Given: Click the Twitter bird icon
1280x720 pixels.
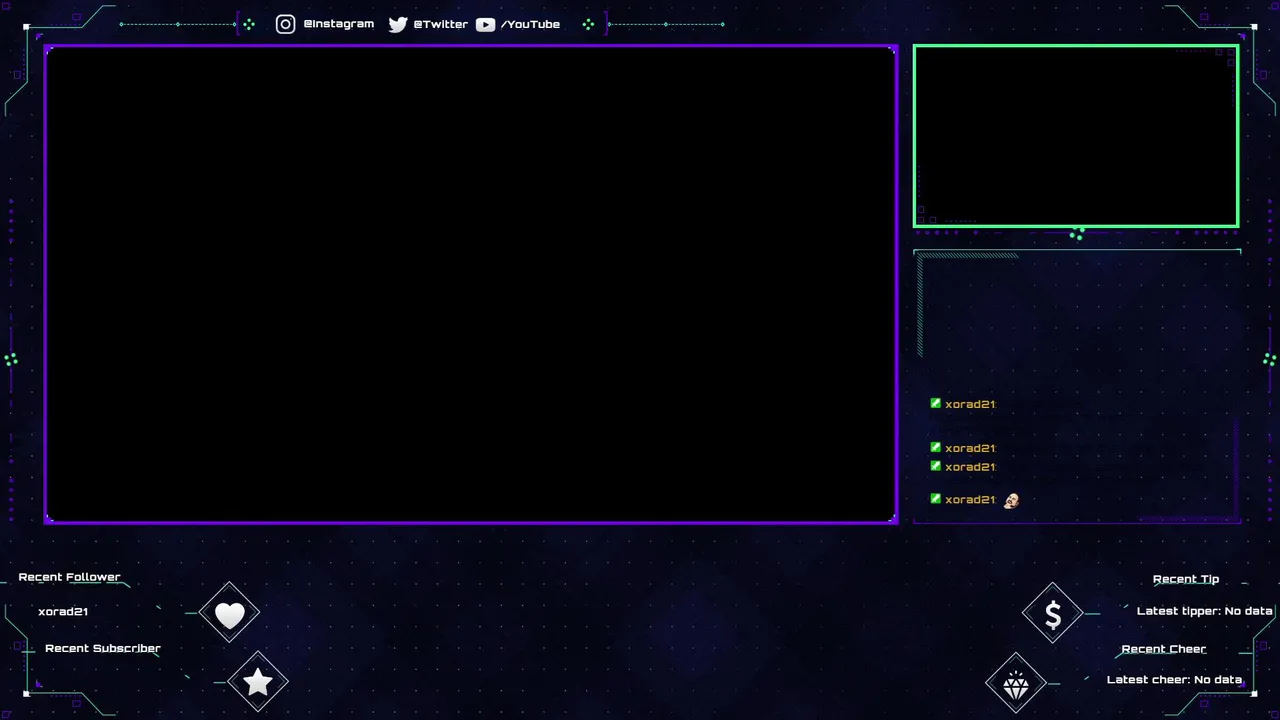Looking at the screenshot, I should coord(398,24).
